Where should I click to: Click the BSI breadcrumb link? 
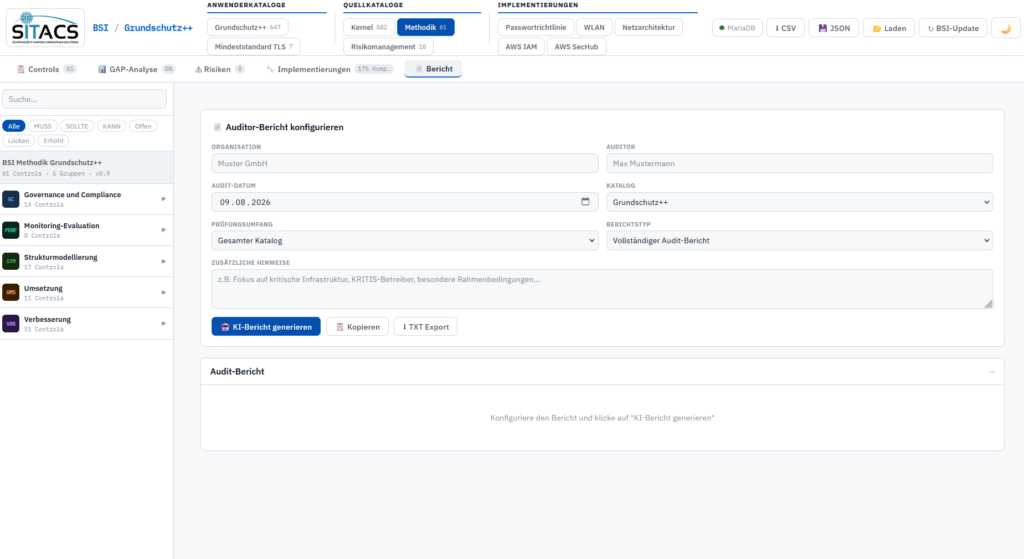(101, 27)
